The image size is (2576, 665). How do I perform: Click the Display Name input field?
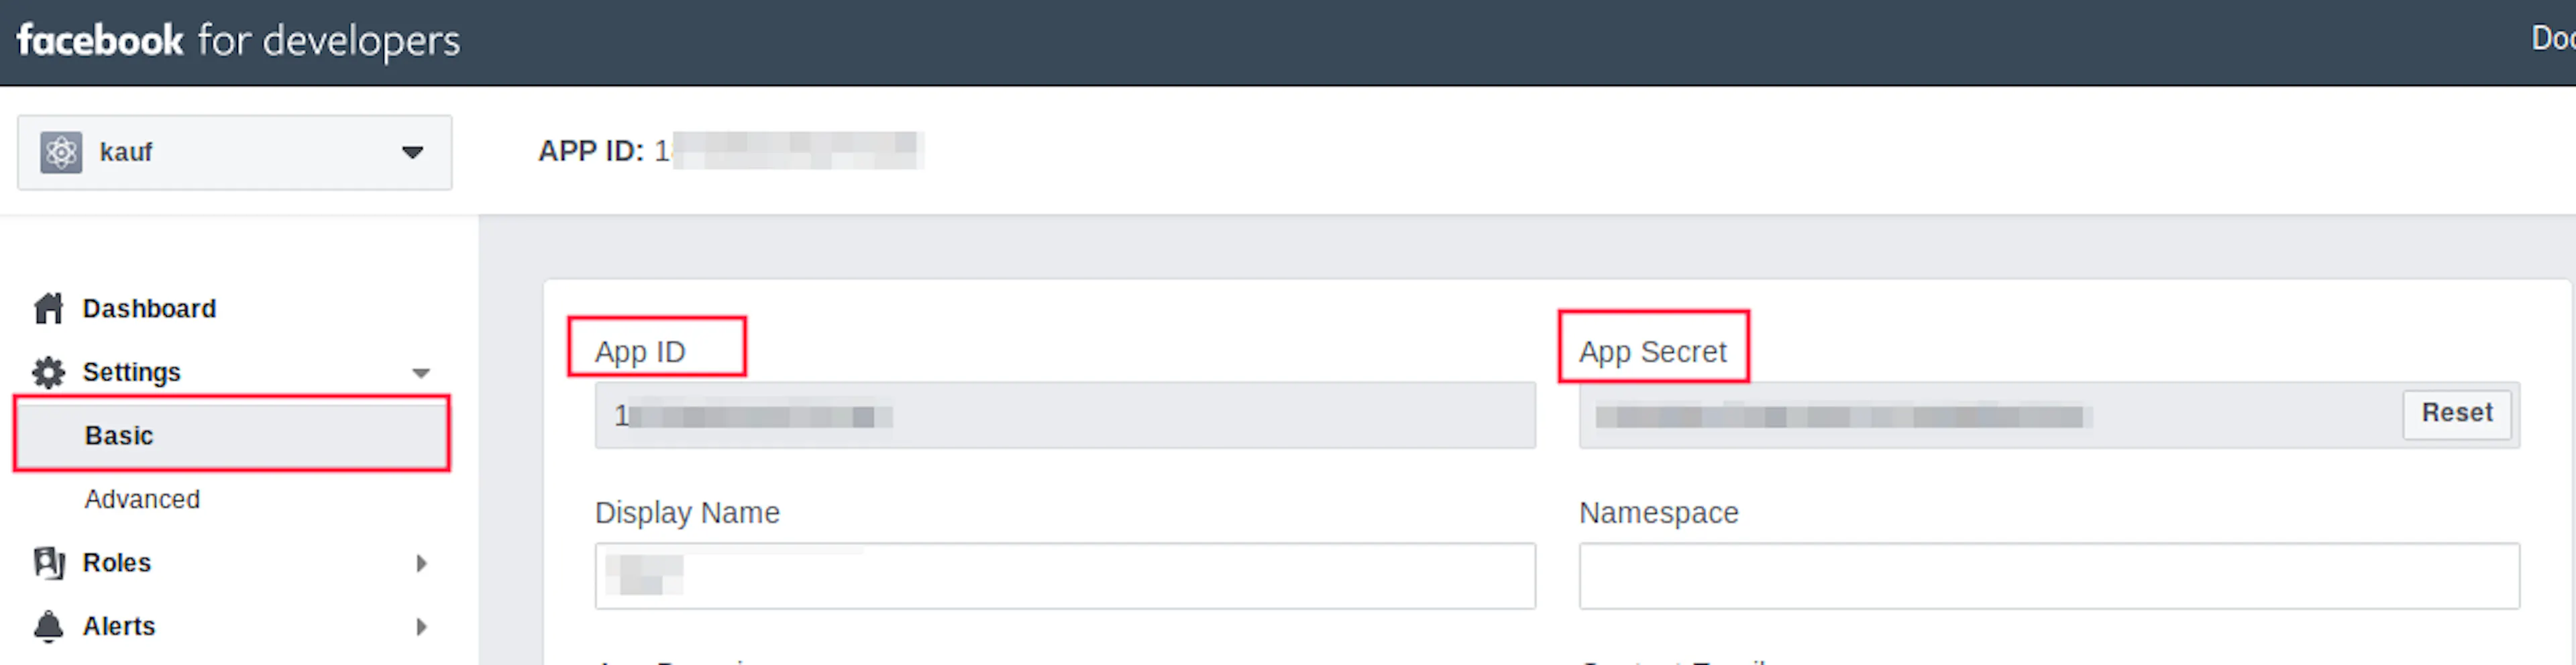(x=1065, y=576)
